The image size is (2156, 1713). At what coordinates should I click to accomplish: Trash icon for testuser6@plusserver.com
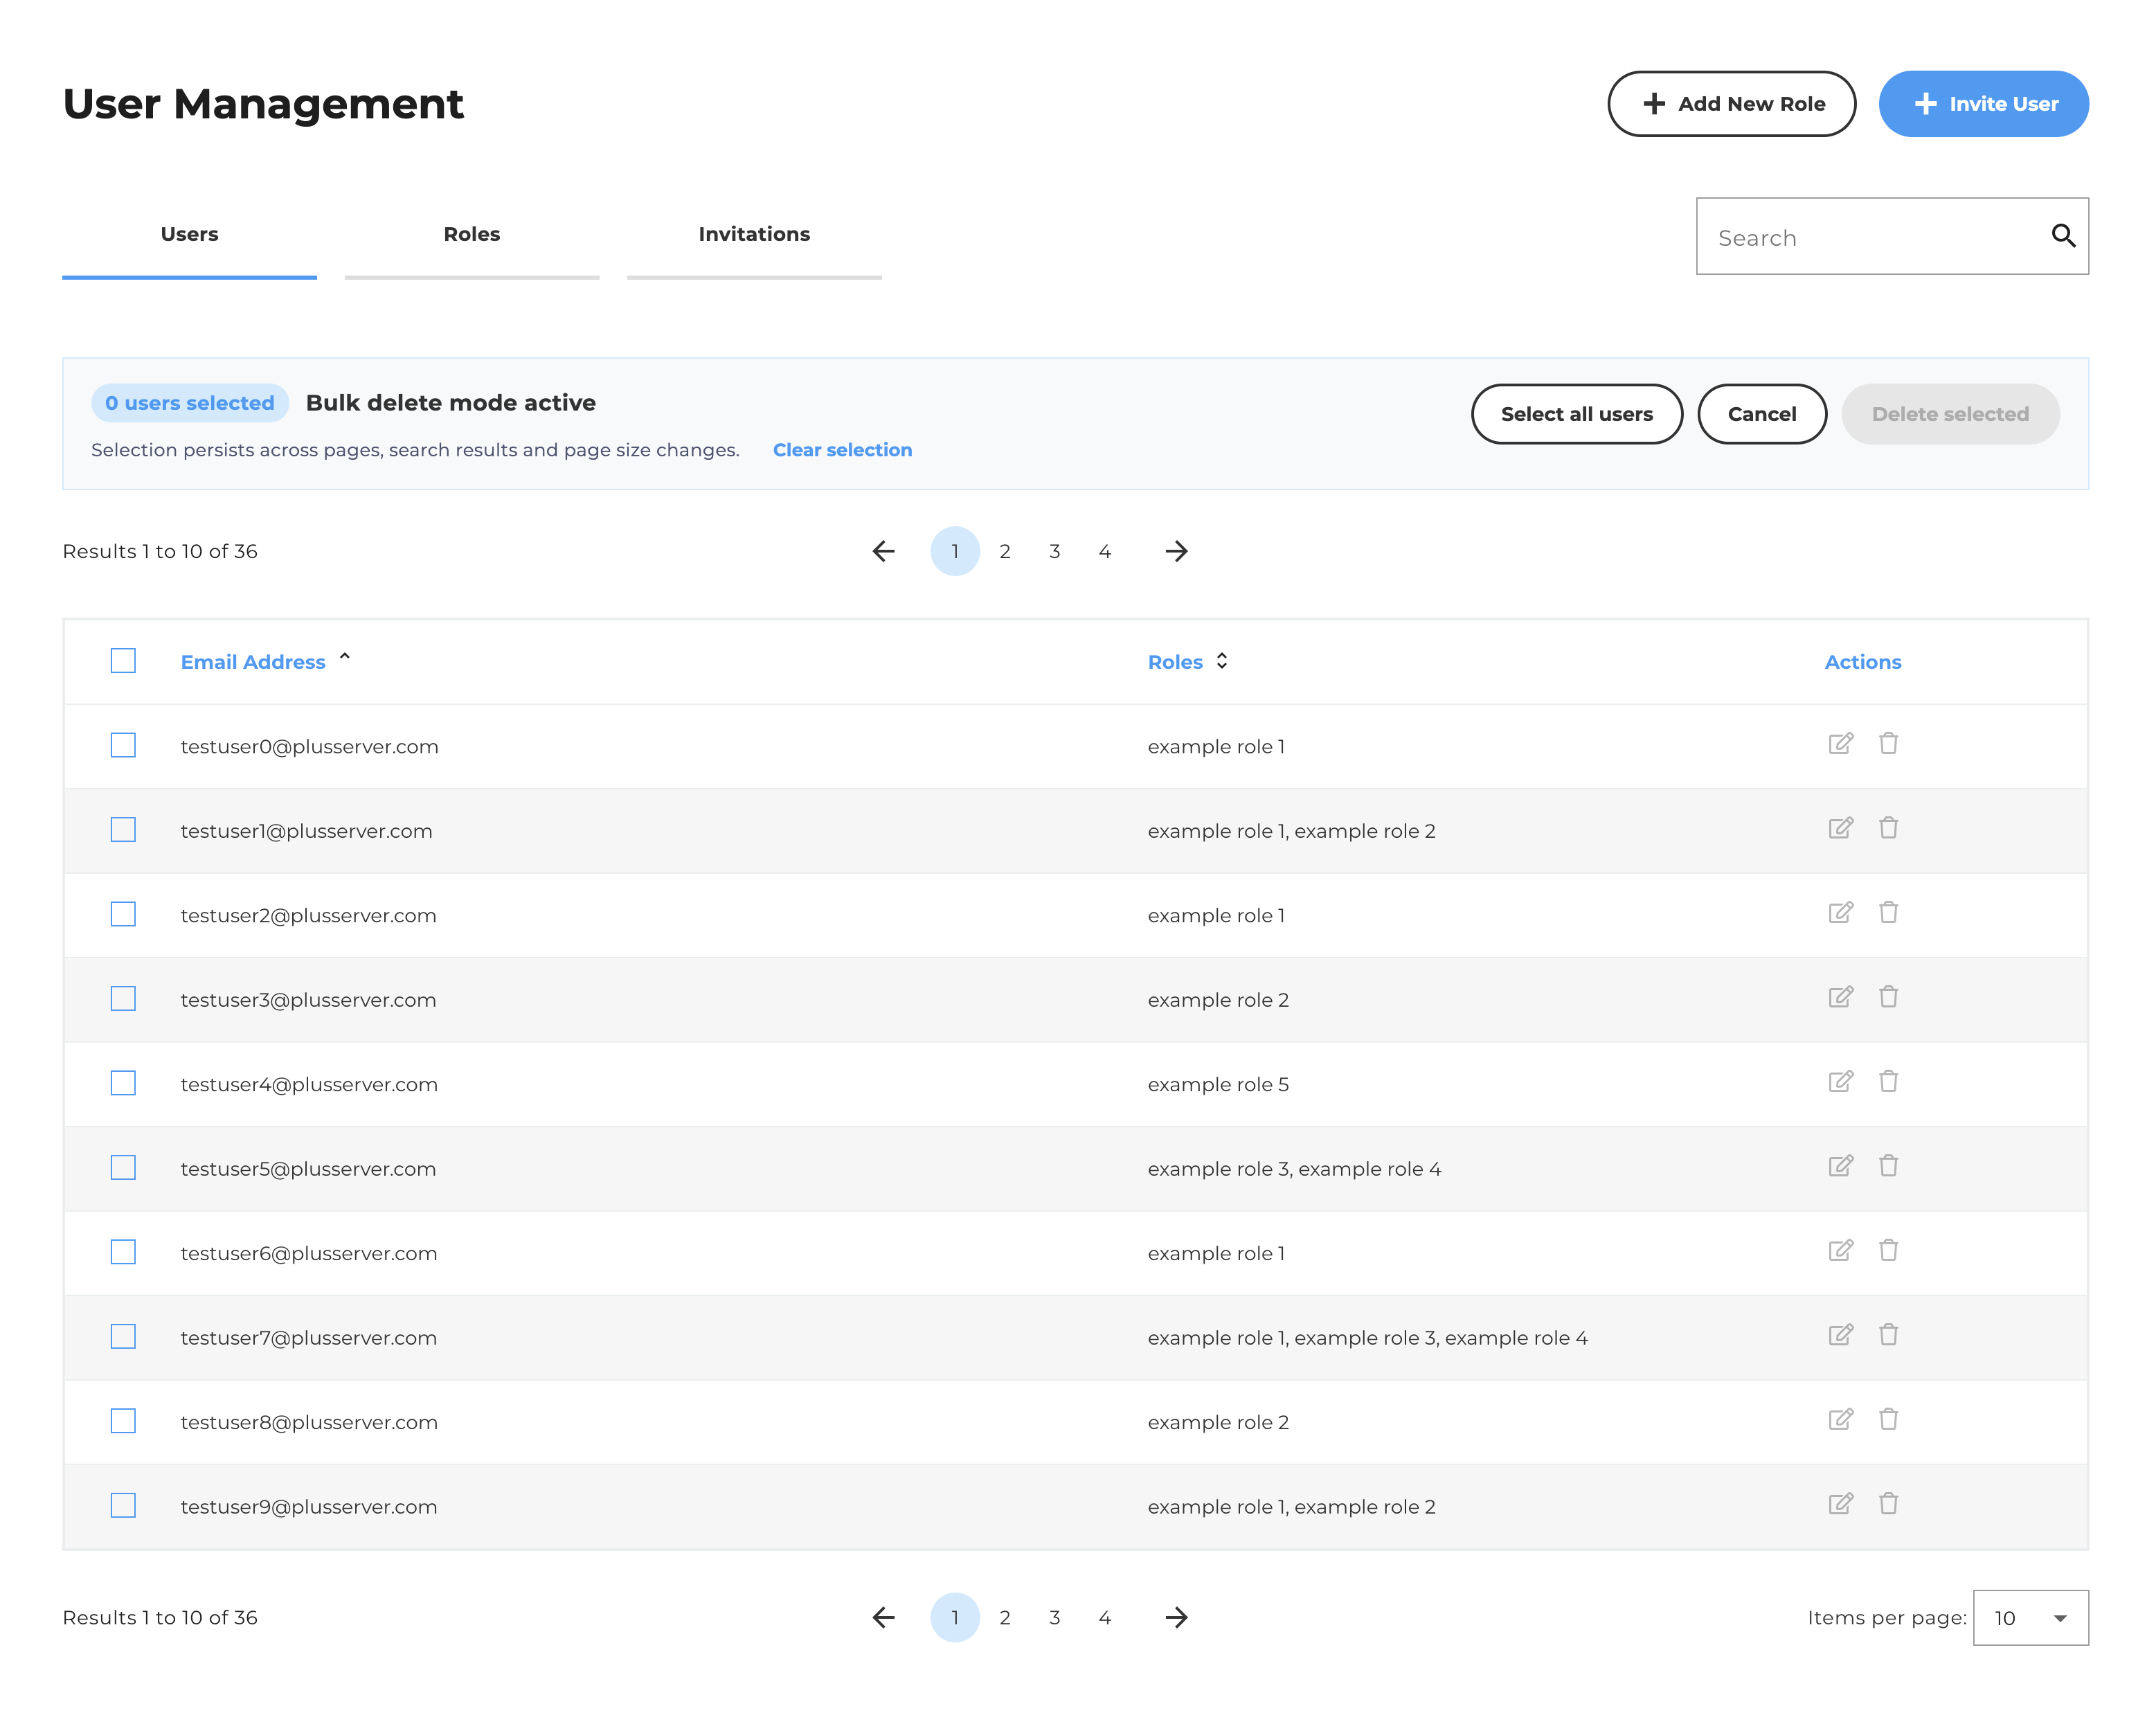(1888, 1250)
